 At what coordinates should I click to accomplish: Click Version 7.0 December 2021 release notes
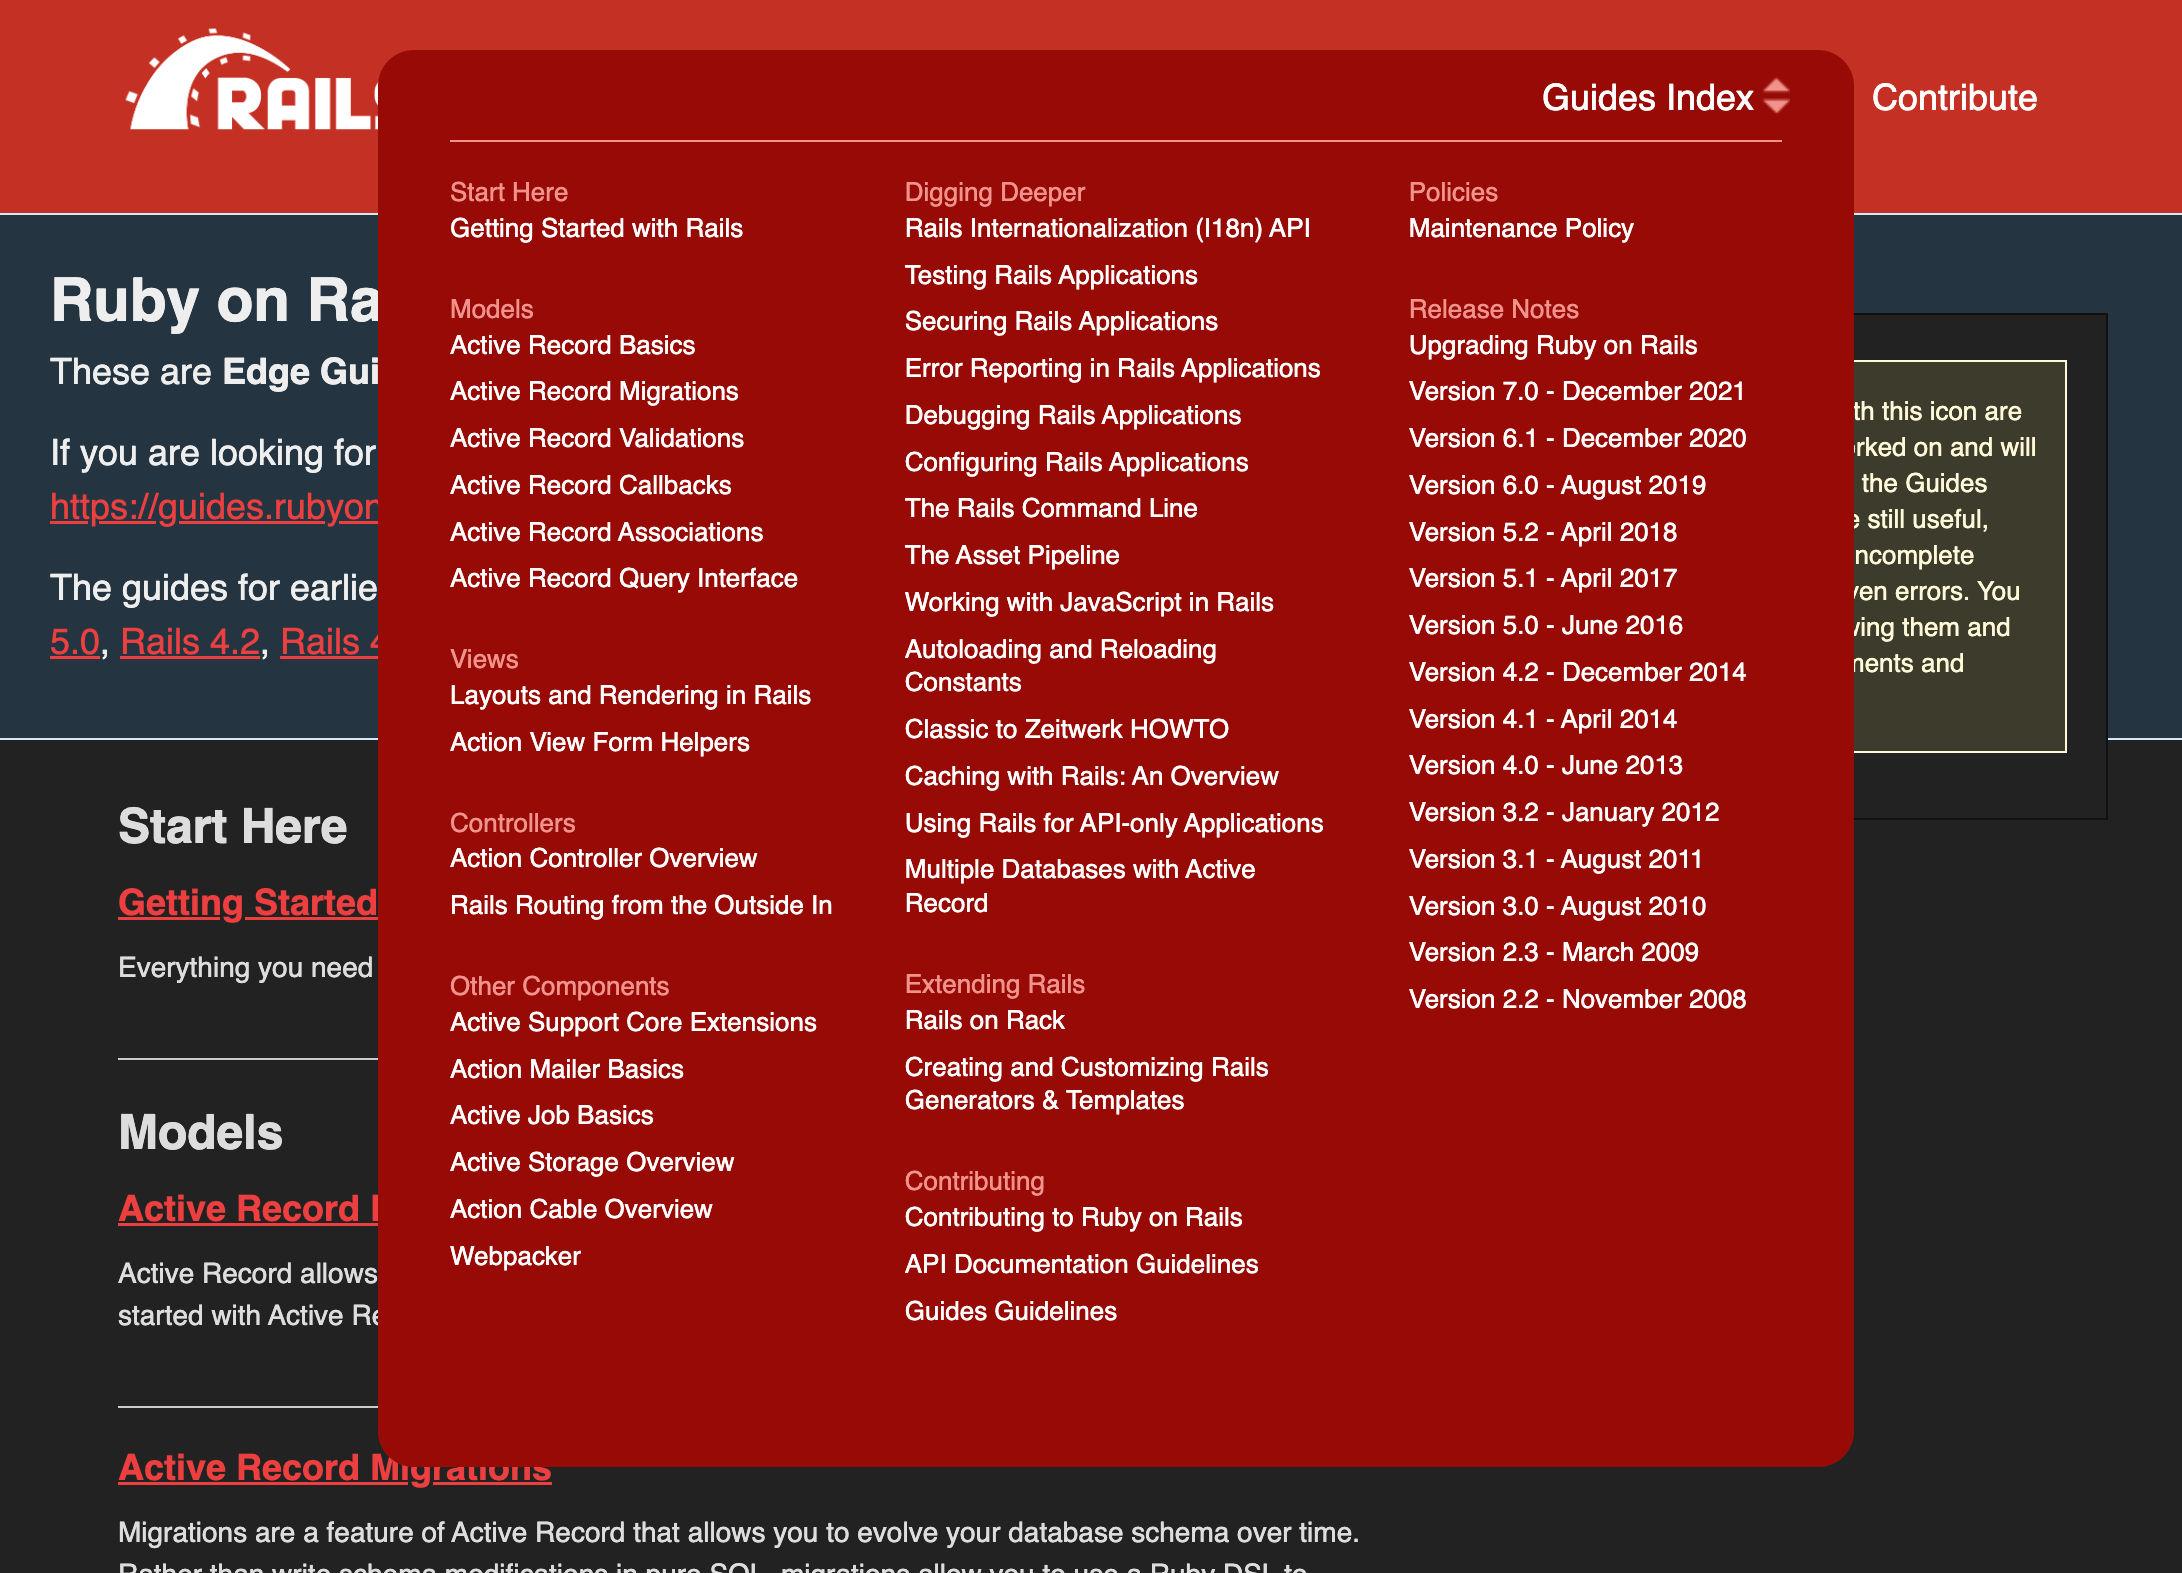click(1577, 389)
